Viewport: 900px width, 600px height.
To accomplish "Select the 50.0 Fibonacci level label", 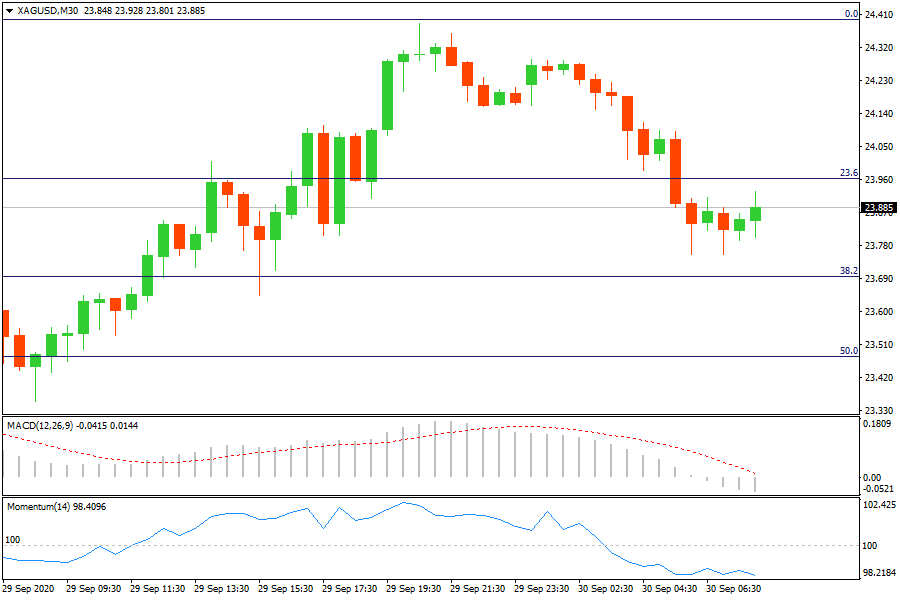I will (848, 351).
